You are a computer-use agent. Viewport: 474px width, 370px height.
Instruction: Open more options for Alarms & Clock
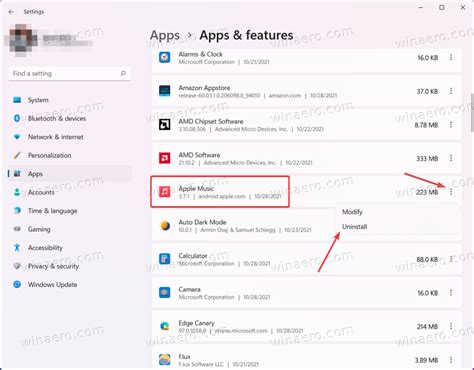(451, 58)
